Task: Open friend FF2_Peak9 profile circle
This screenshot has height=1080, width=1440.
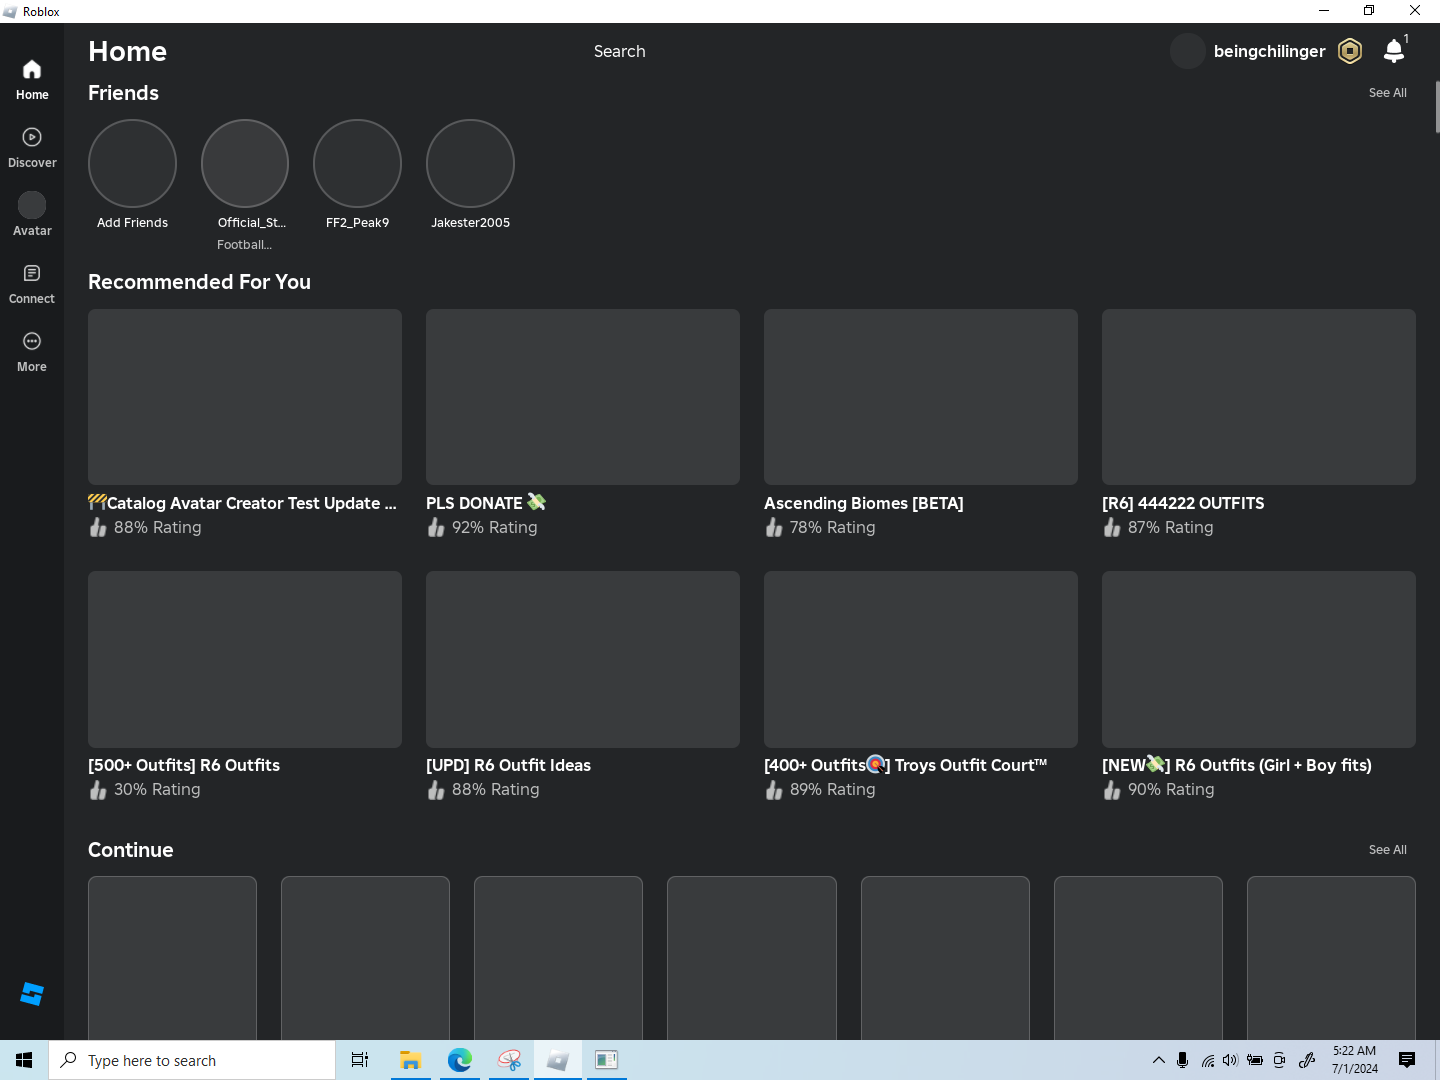Action: point(357,163)
